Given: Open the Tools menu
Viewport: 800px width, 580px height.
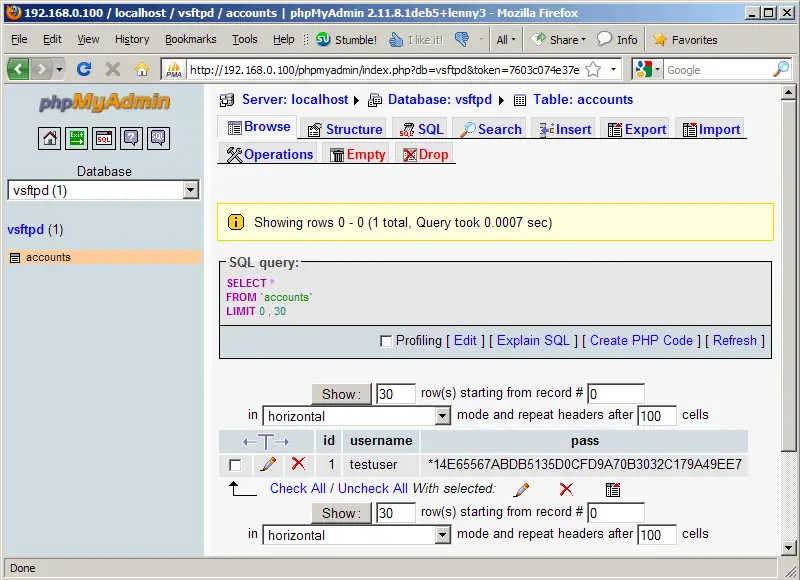Looking at the screenshot, I should pos(244,39).
